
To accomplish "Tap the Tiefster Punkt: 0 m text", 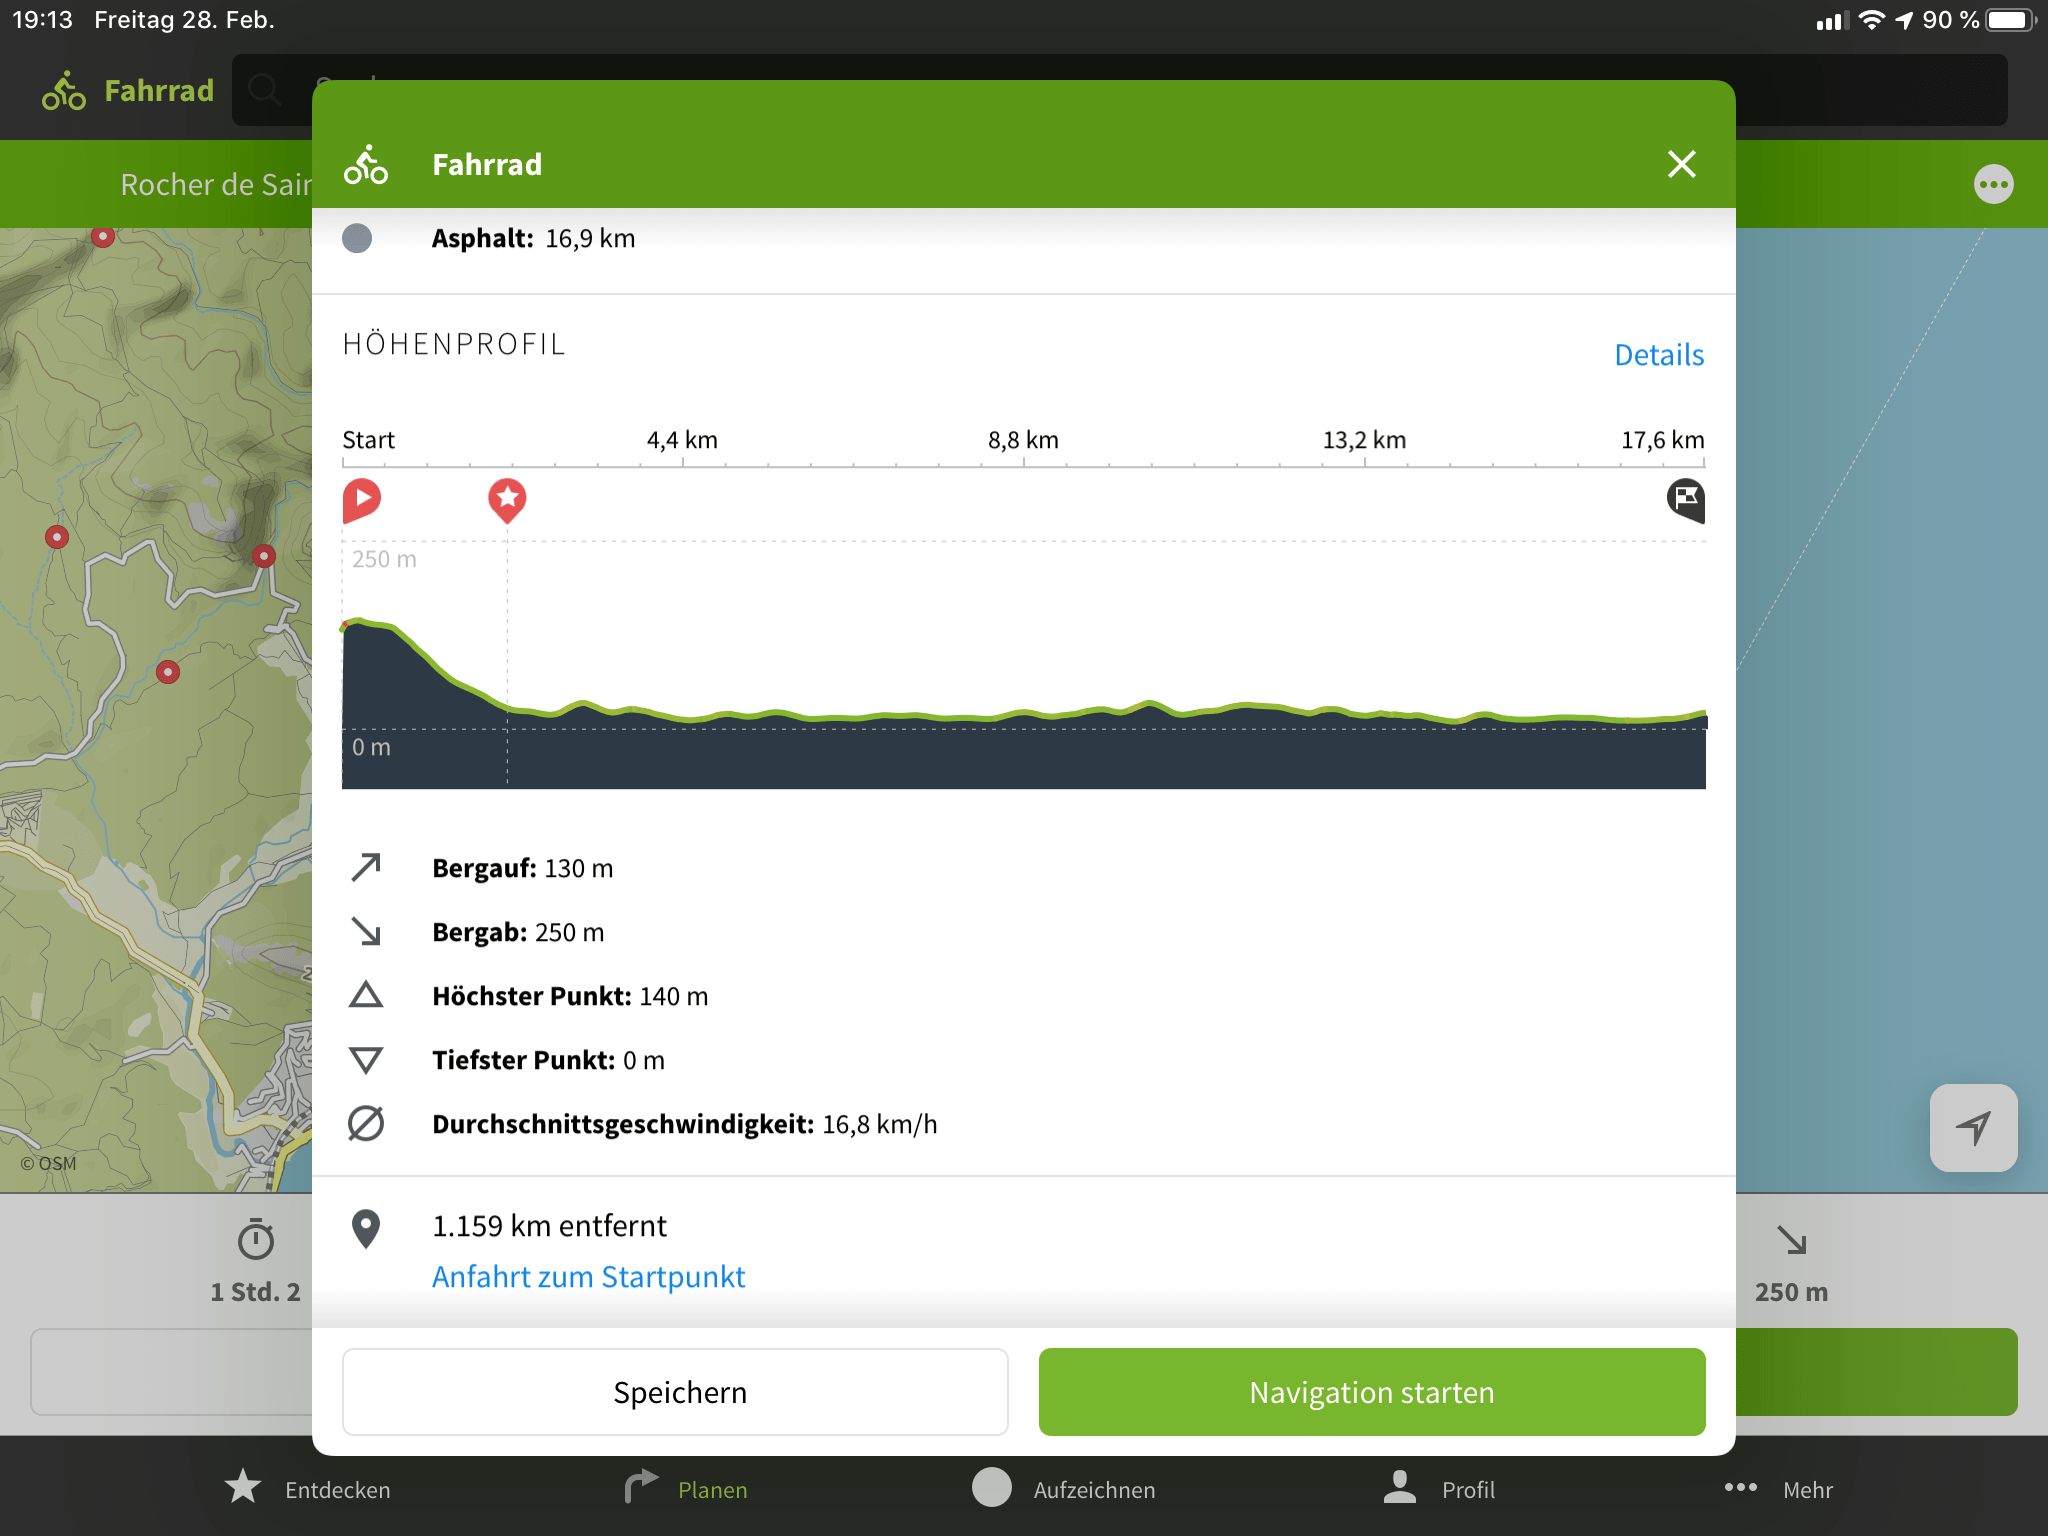I will pyautogui.click(x=548, y=1060).
